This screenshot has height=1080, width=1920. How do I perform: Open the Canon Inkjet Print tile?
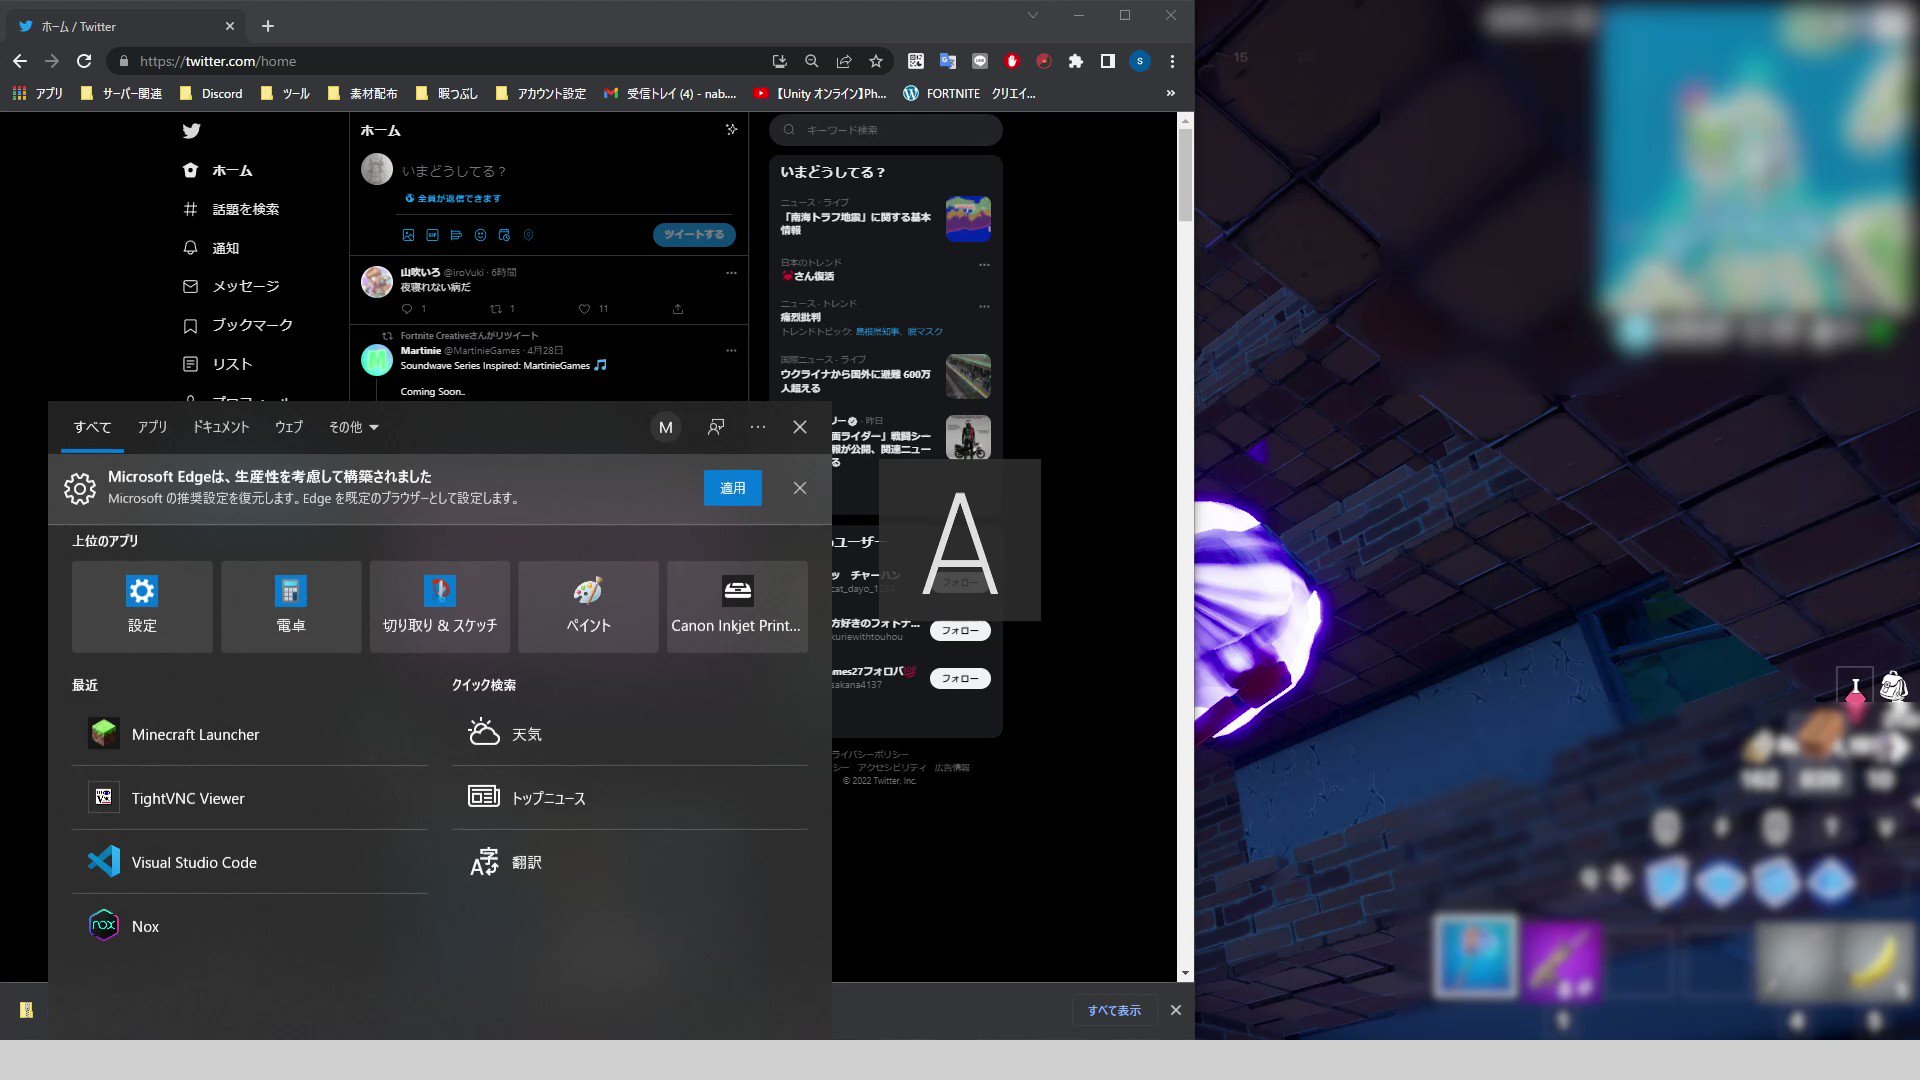(737, 607)
